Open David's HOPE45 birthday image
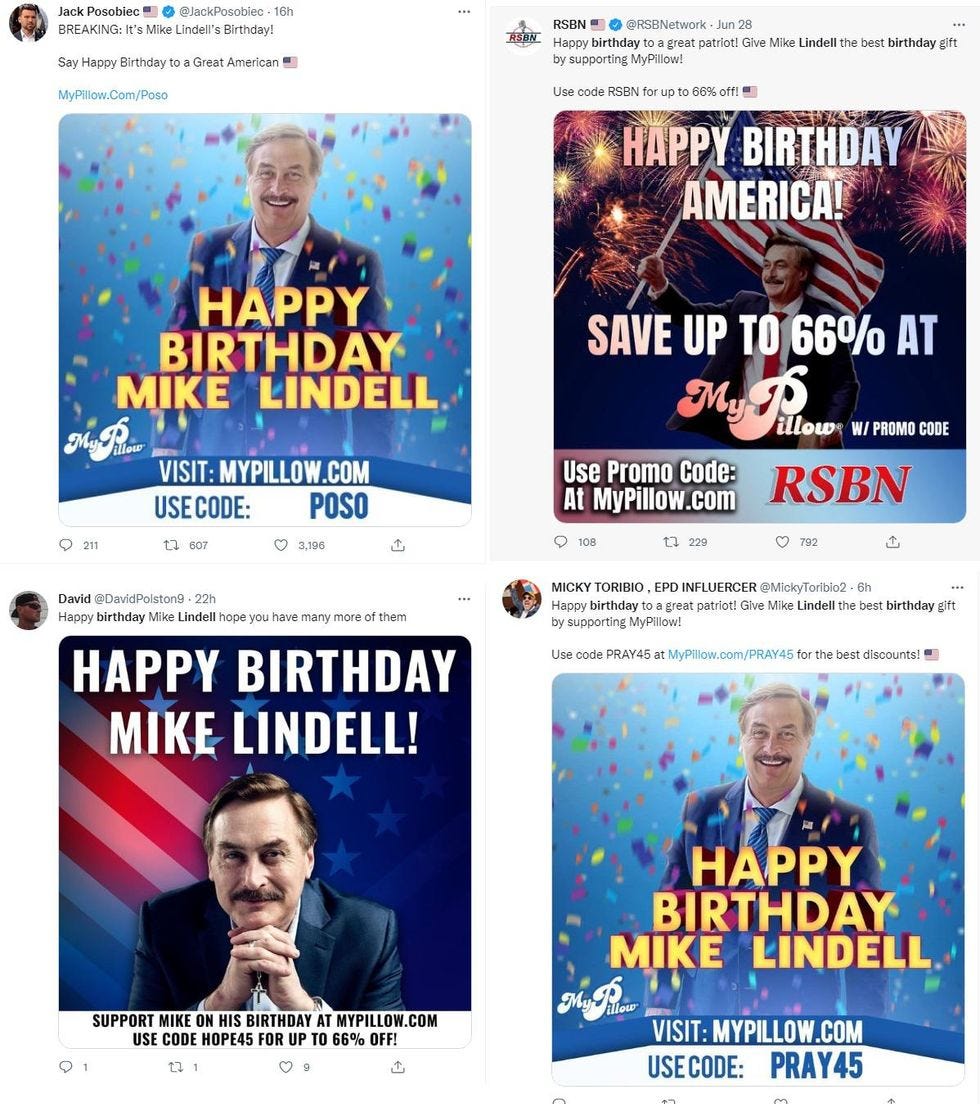The width and height of the screenshot is (980, 1104). pos(265,841)
